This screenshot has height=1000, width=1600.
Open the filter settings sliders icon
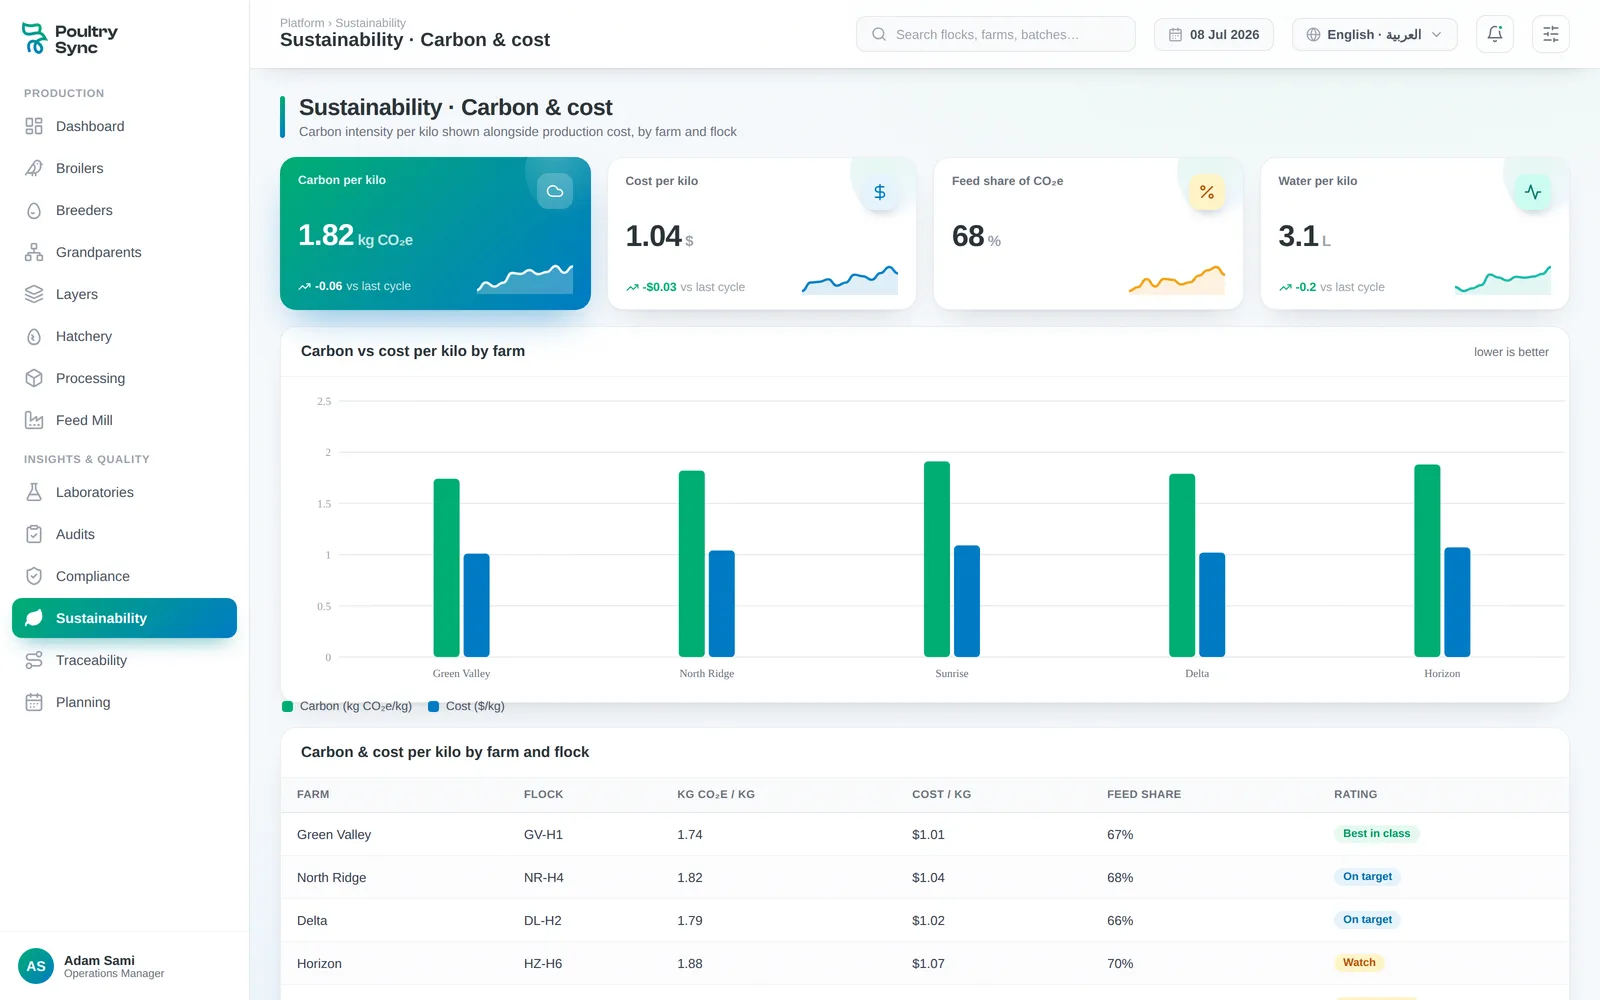click(x=1551, y=34)
